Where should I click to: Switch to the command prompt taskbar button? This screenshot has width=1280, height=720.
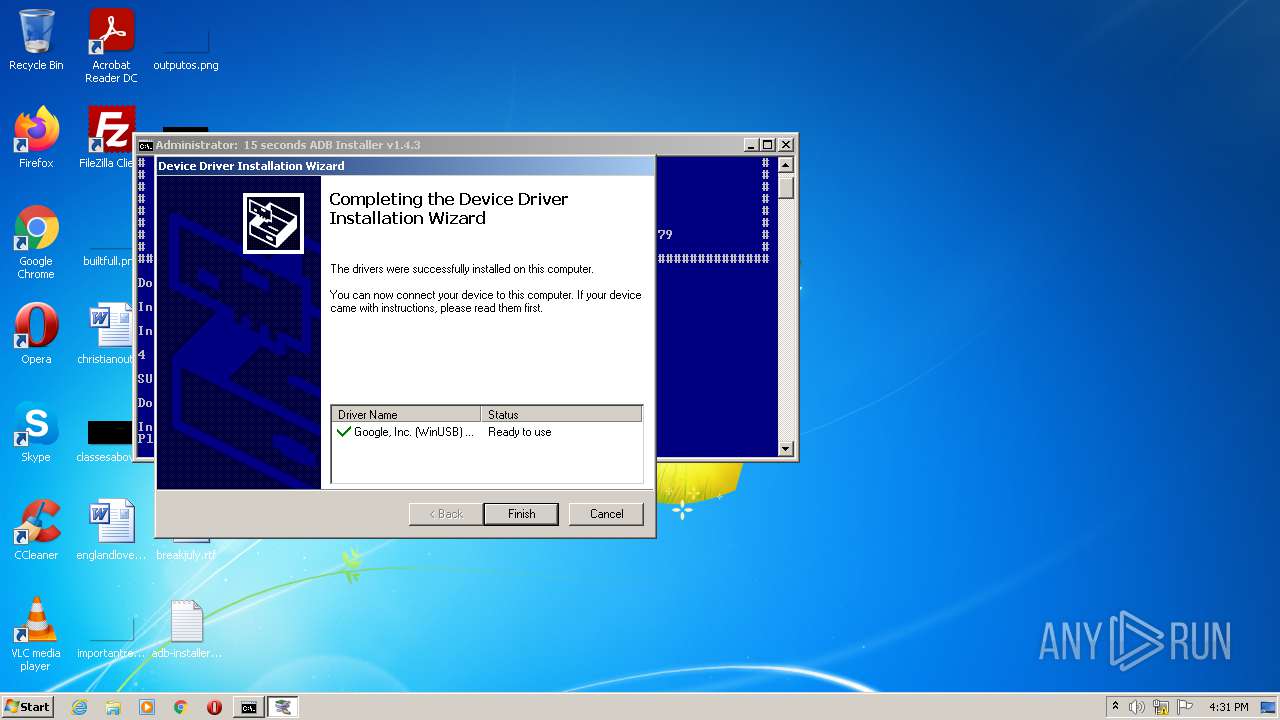tap(248, 707)
